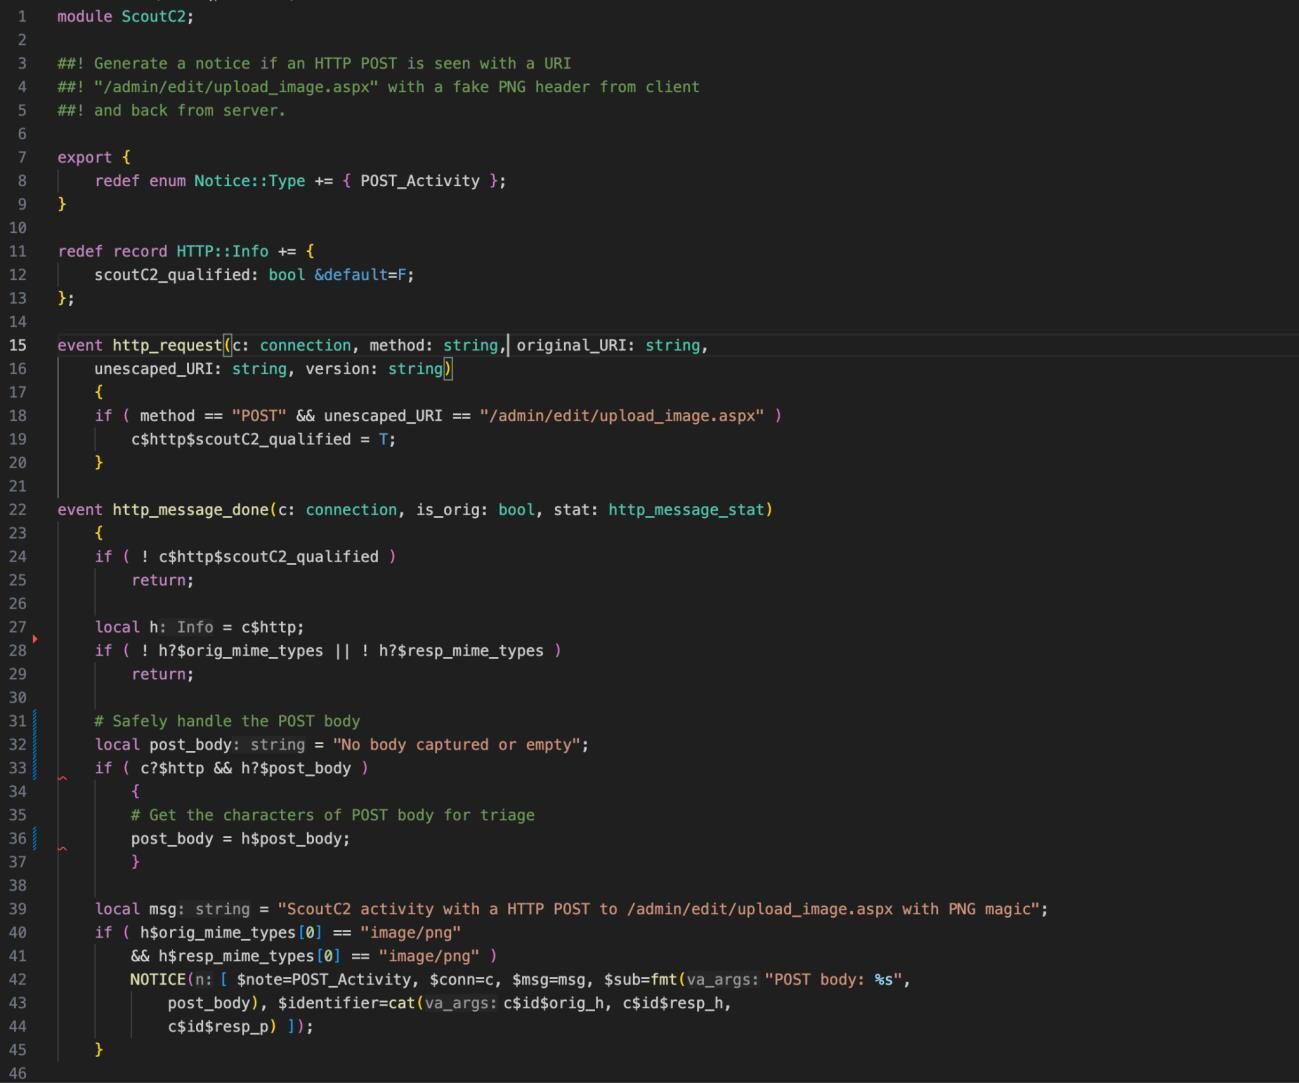The width and height of the screenshot is (1299, 1083).
Task: Click "return;" on line 25
Action: click(x=163, y=580)
